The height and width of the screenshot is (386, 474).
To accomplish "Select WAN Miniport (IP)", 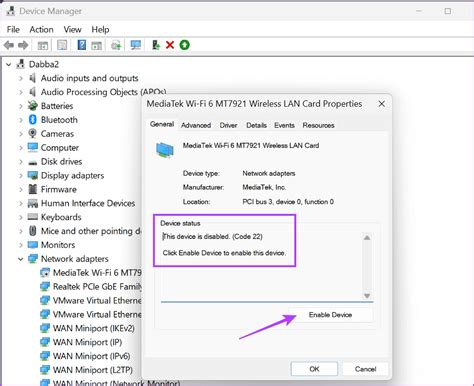I will point(87,342).
